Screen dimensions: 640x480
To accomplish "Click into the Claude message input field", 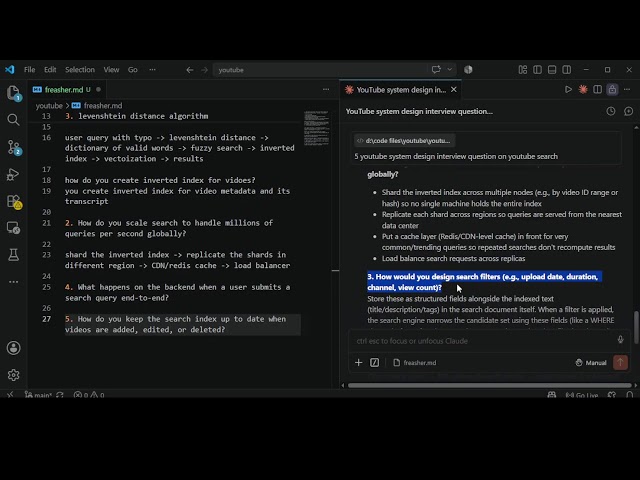I will (482, 341).
